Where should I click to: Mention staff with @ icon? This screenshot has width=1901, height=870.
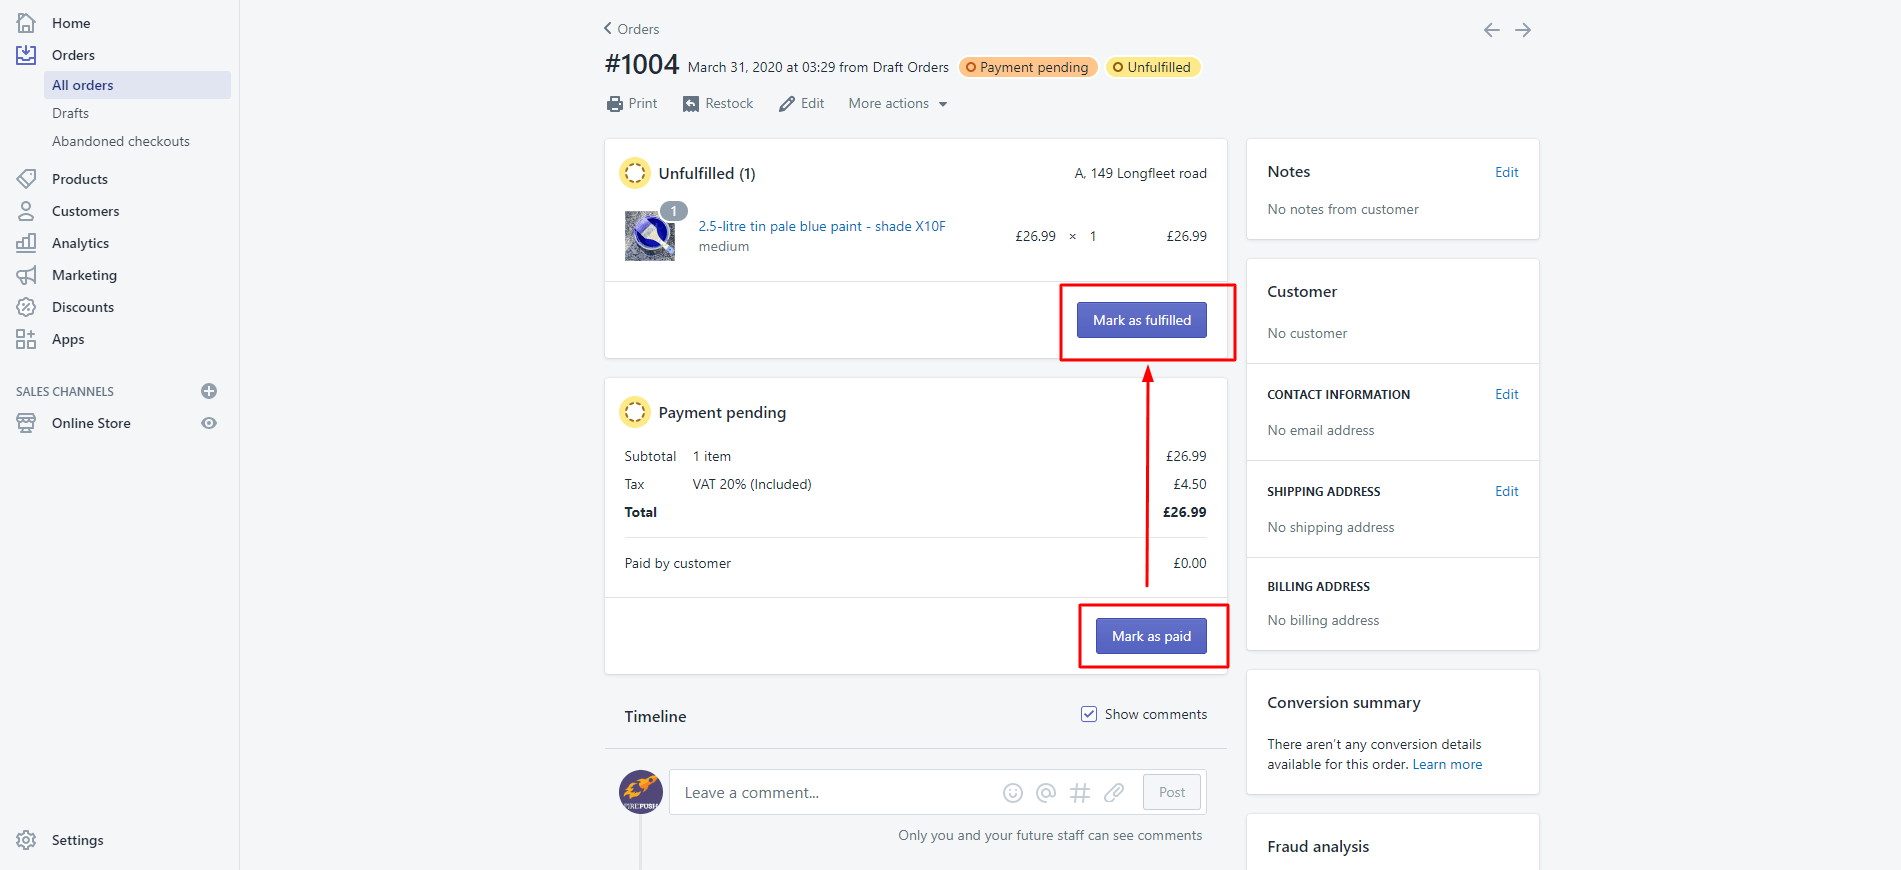pos(1046,793)
